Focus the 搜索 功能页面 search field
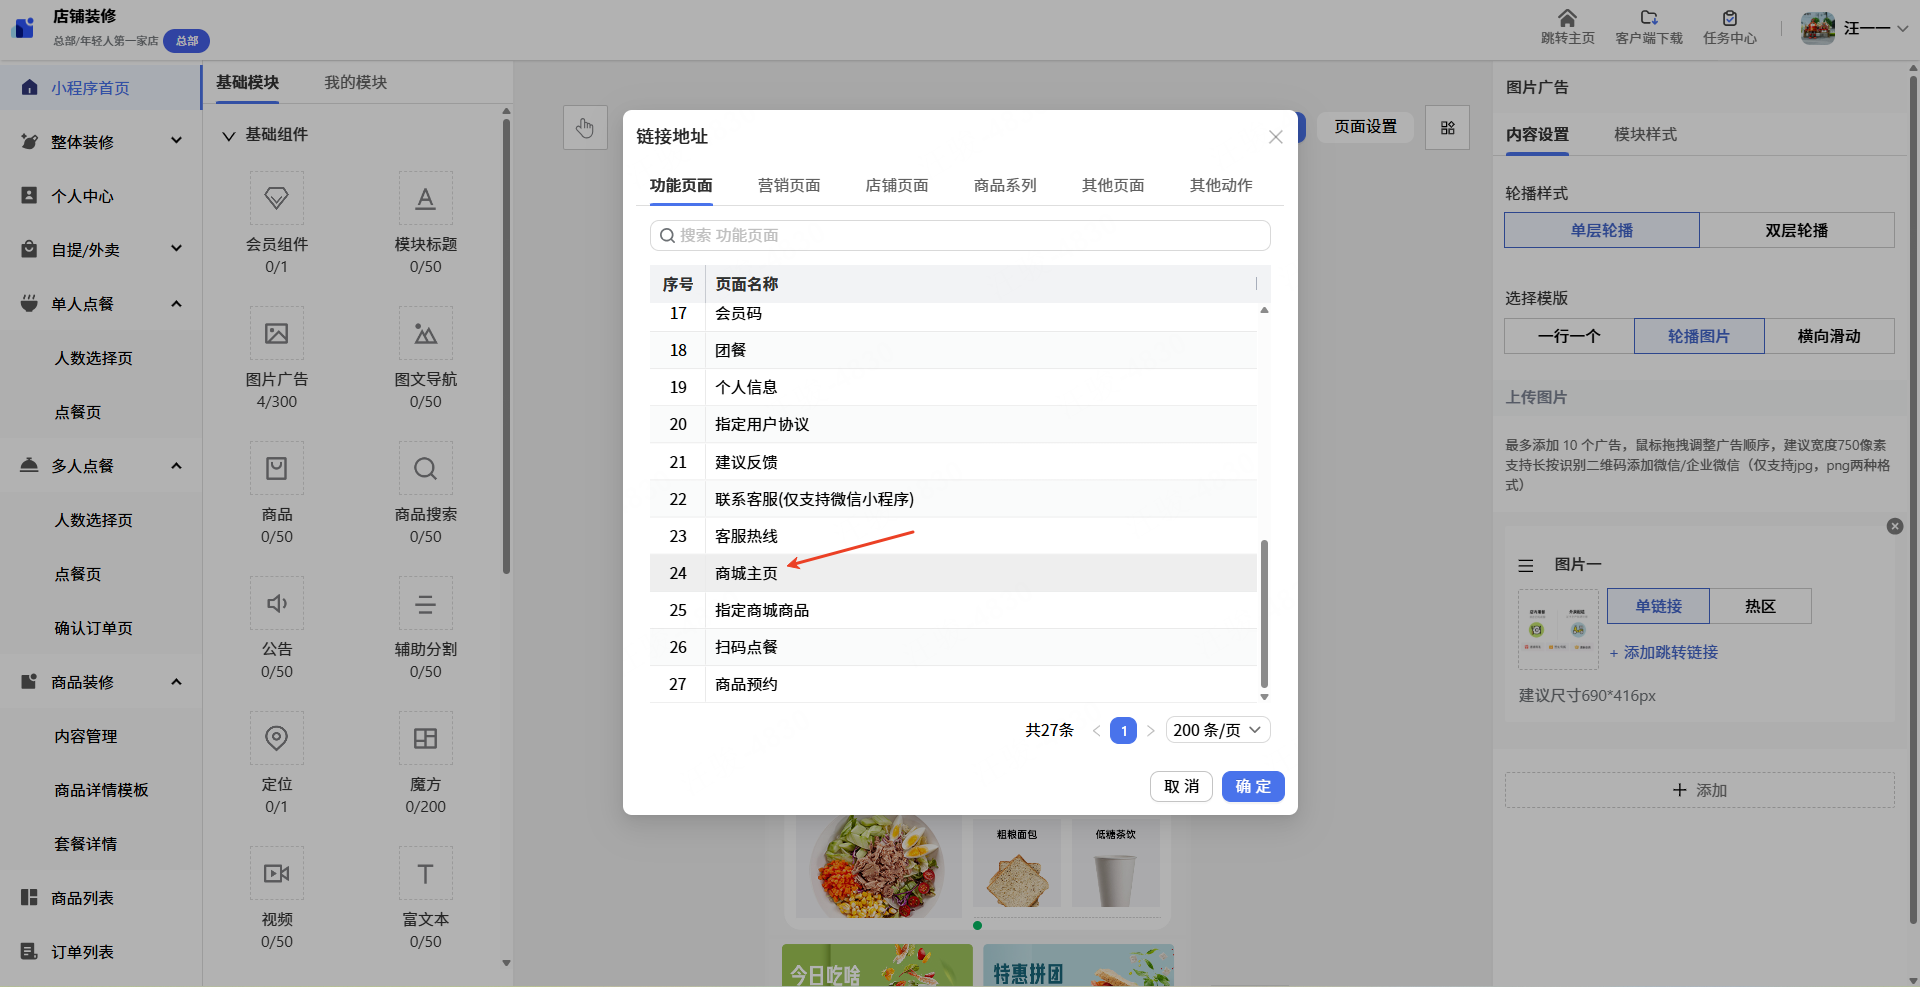The image size is (1920, 987). [x=960, y=235]
